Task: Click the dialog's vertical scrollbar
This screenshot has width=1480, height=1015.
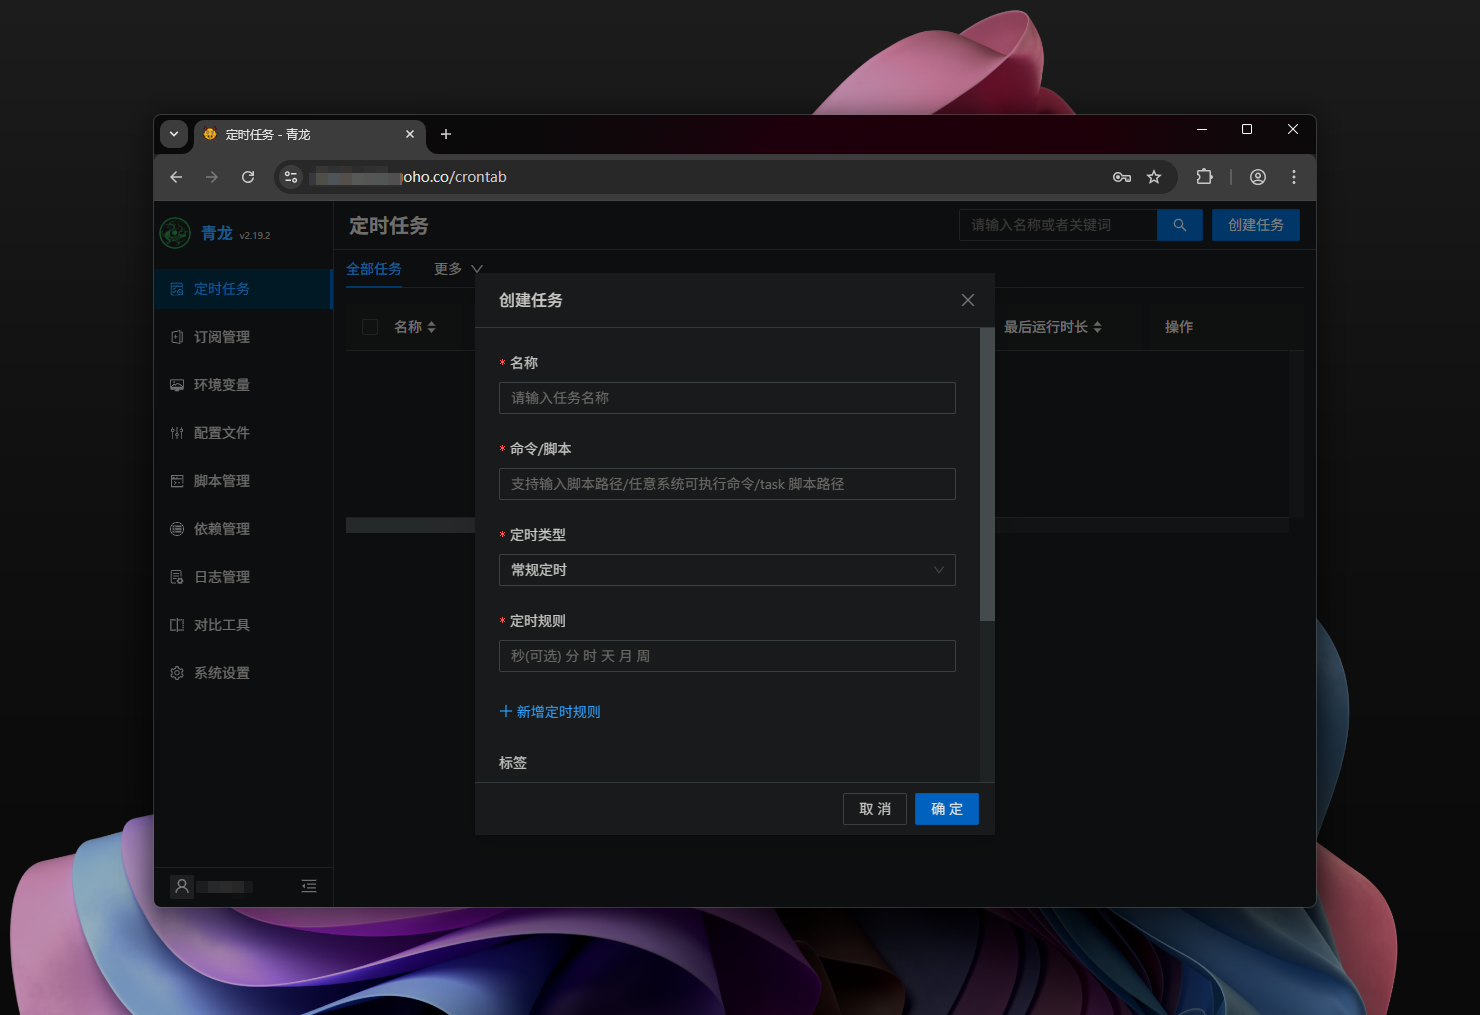Action: 987,475
